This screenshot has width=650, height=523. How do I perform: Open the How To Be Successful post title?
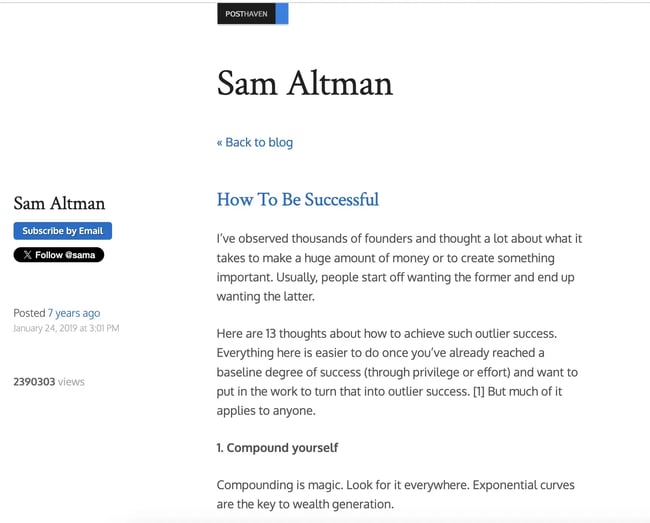[297, 199]
